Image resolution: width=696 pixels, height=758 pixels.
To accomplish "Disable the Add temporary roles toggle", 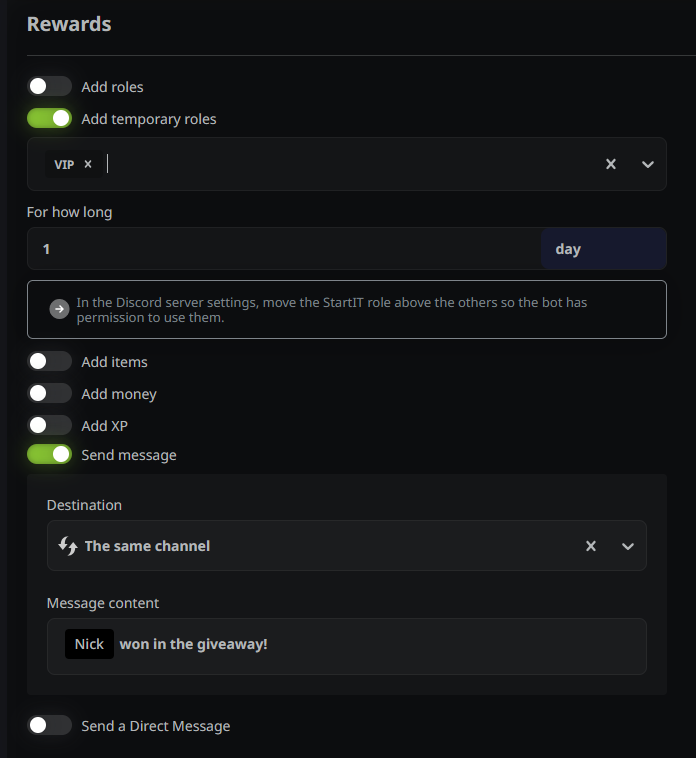I will click(50, 119).
